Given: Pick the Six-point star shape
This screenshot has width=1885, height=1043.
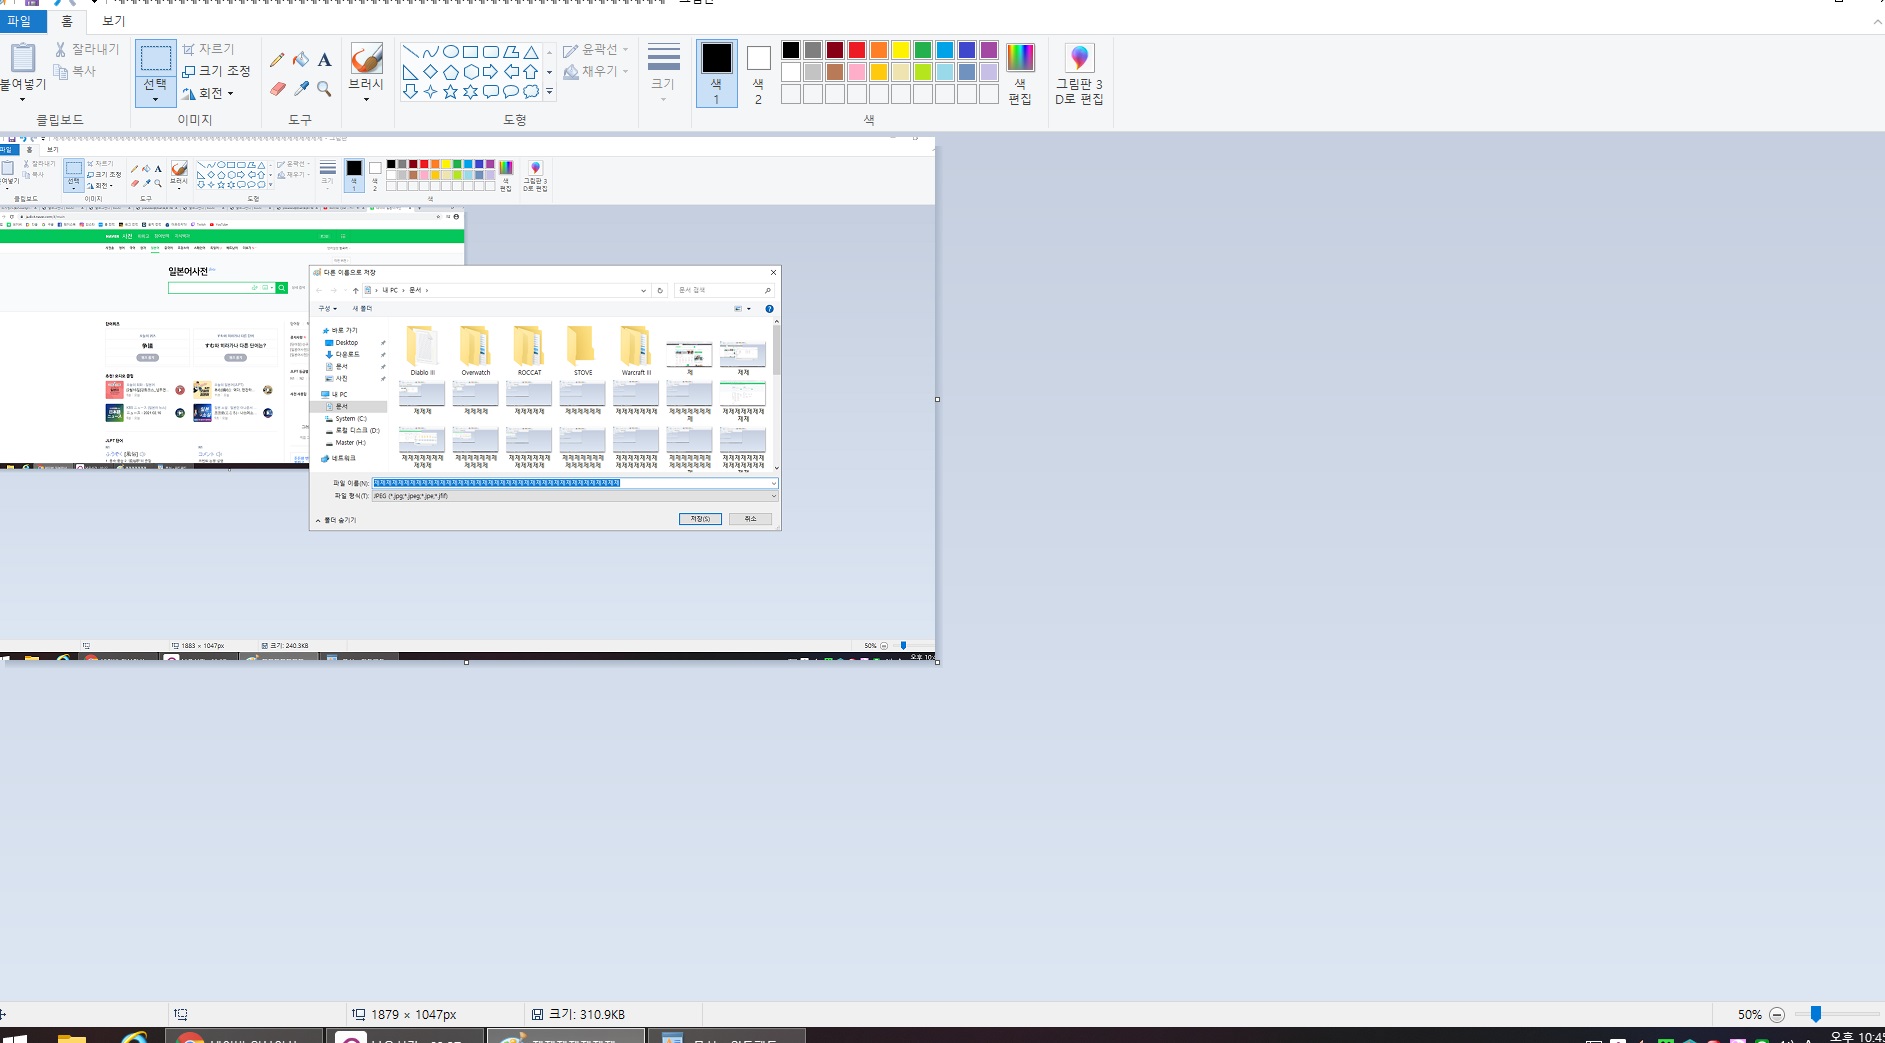Looking at the screenshot, I should (x=470, y=92).
